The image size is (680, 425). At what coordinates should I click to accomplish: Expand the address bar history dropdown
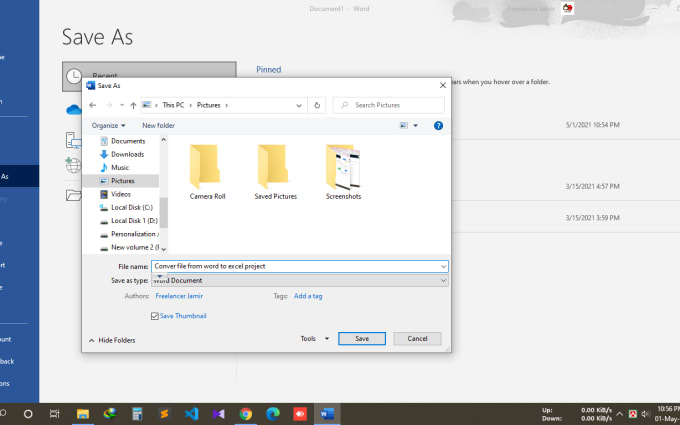299,105
